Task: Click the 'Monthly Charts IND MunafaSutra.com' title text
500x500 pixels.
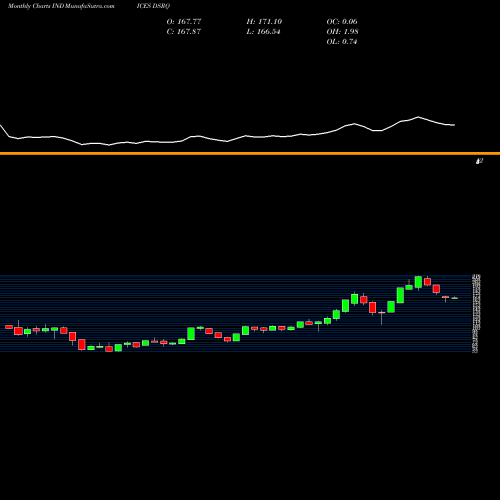Action: pyautogui.click(x=61, y=6)
